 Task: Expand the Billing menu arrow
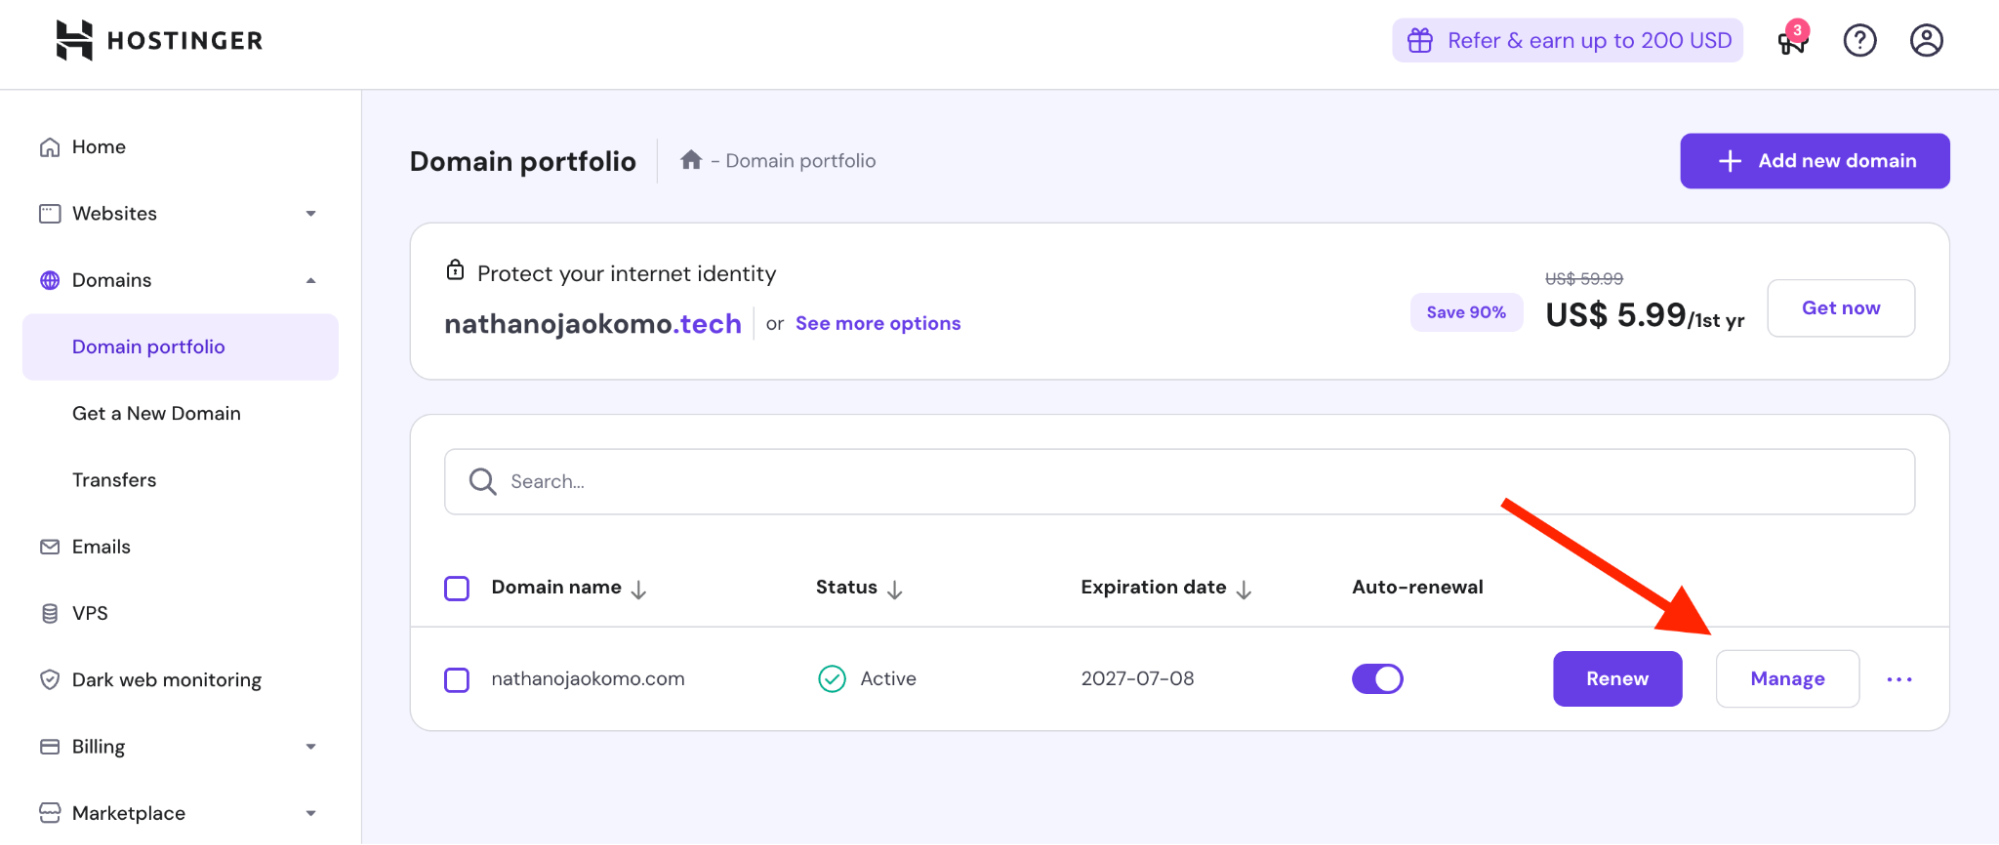(311, 747)
